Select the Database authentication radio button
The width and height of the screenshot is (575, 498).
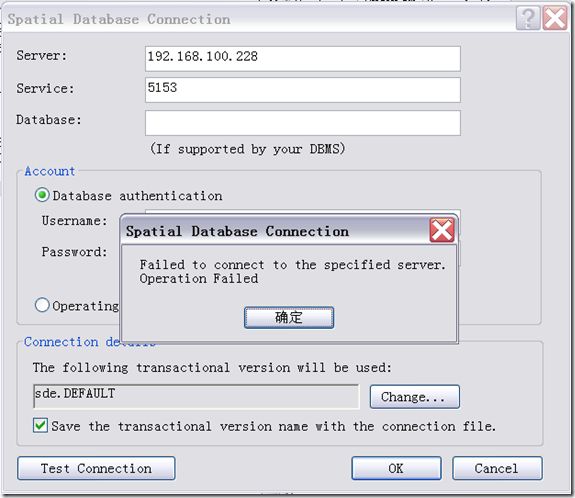[42, 195]
